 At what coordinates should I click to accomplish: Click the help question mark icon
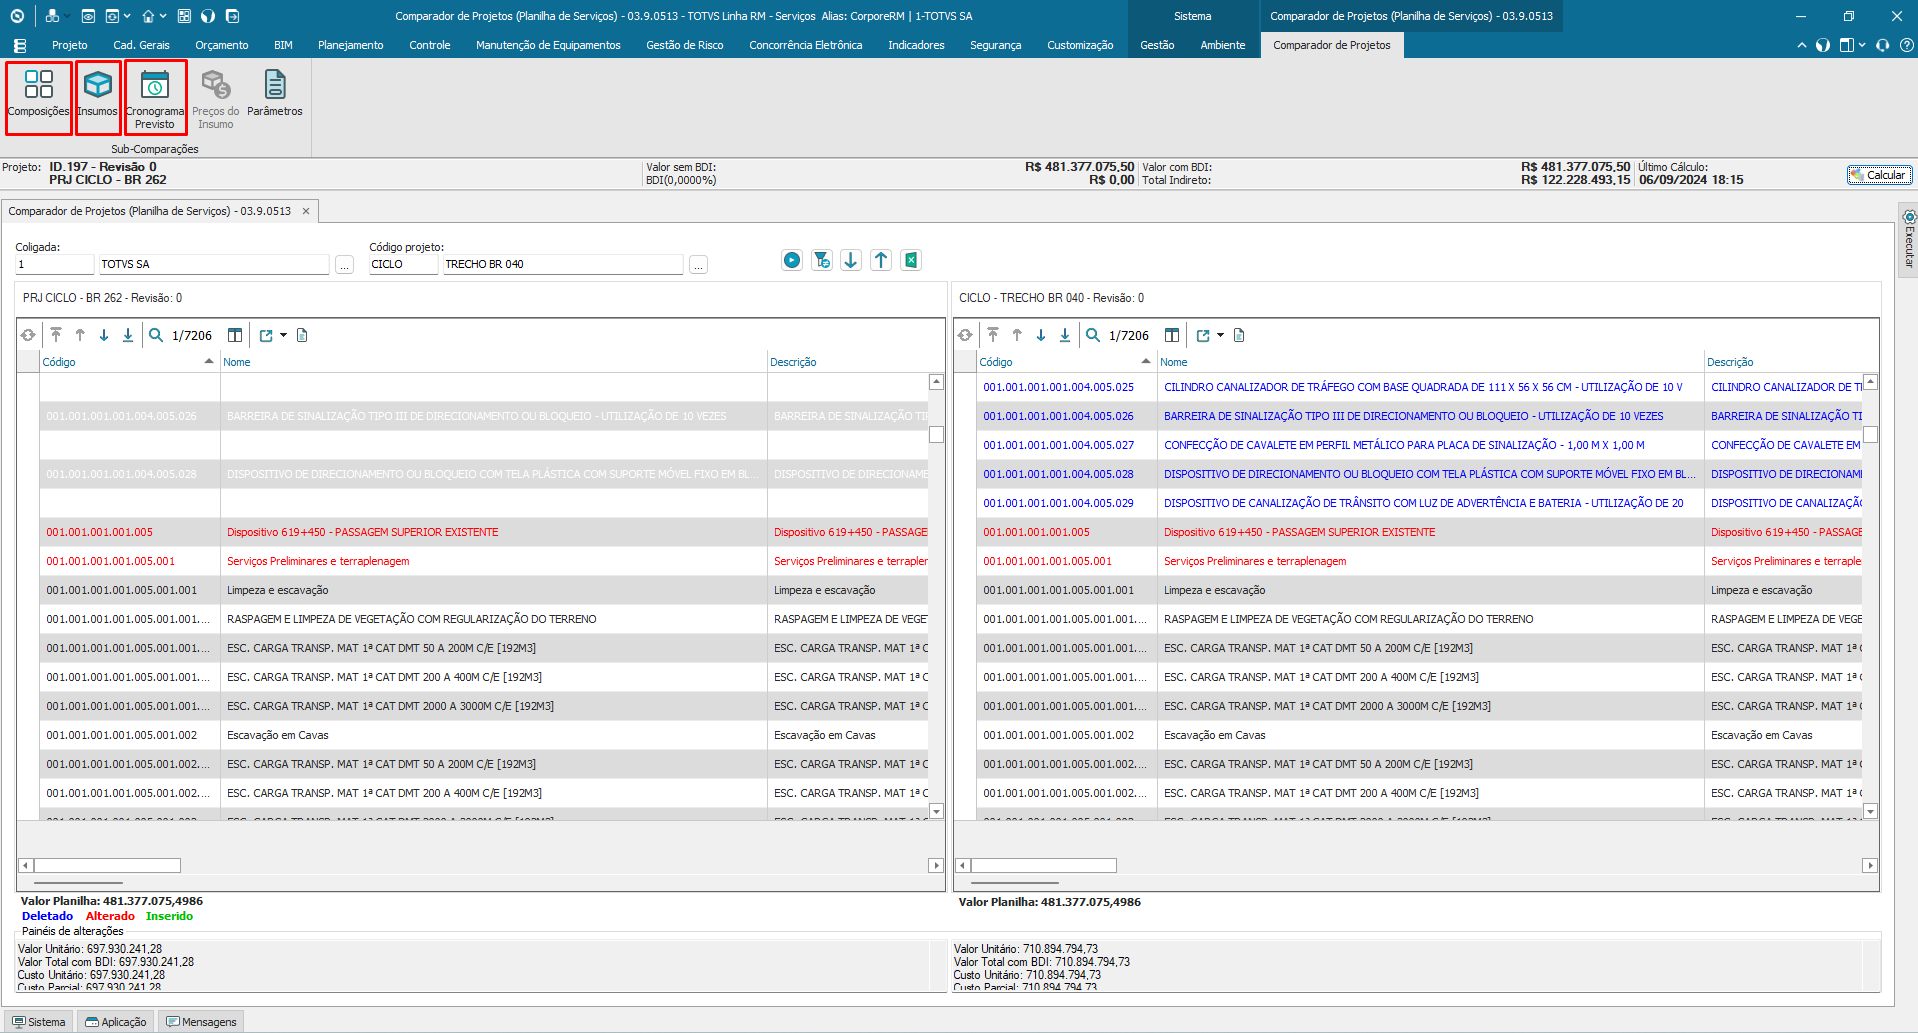[x=1907, y=45]
